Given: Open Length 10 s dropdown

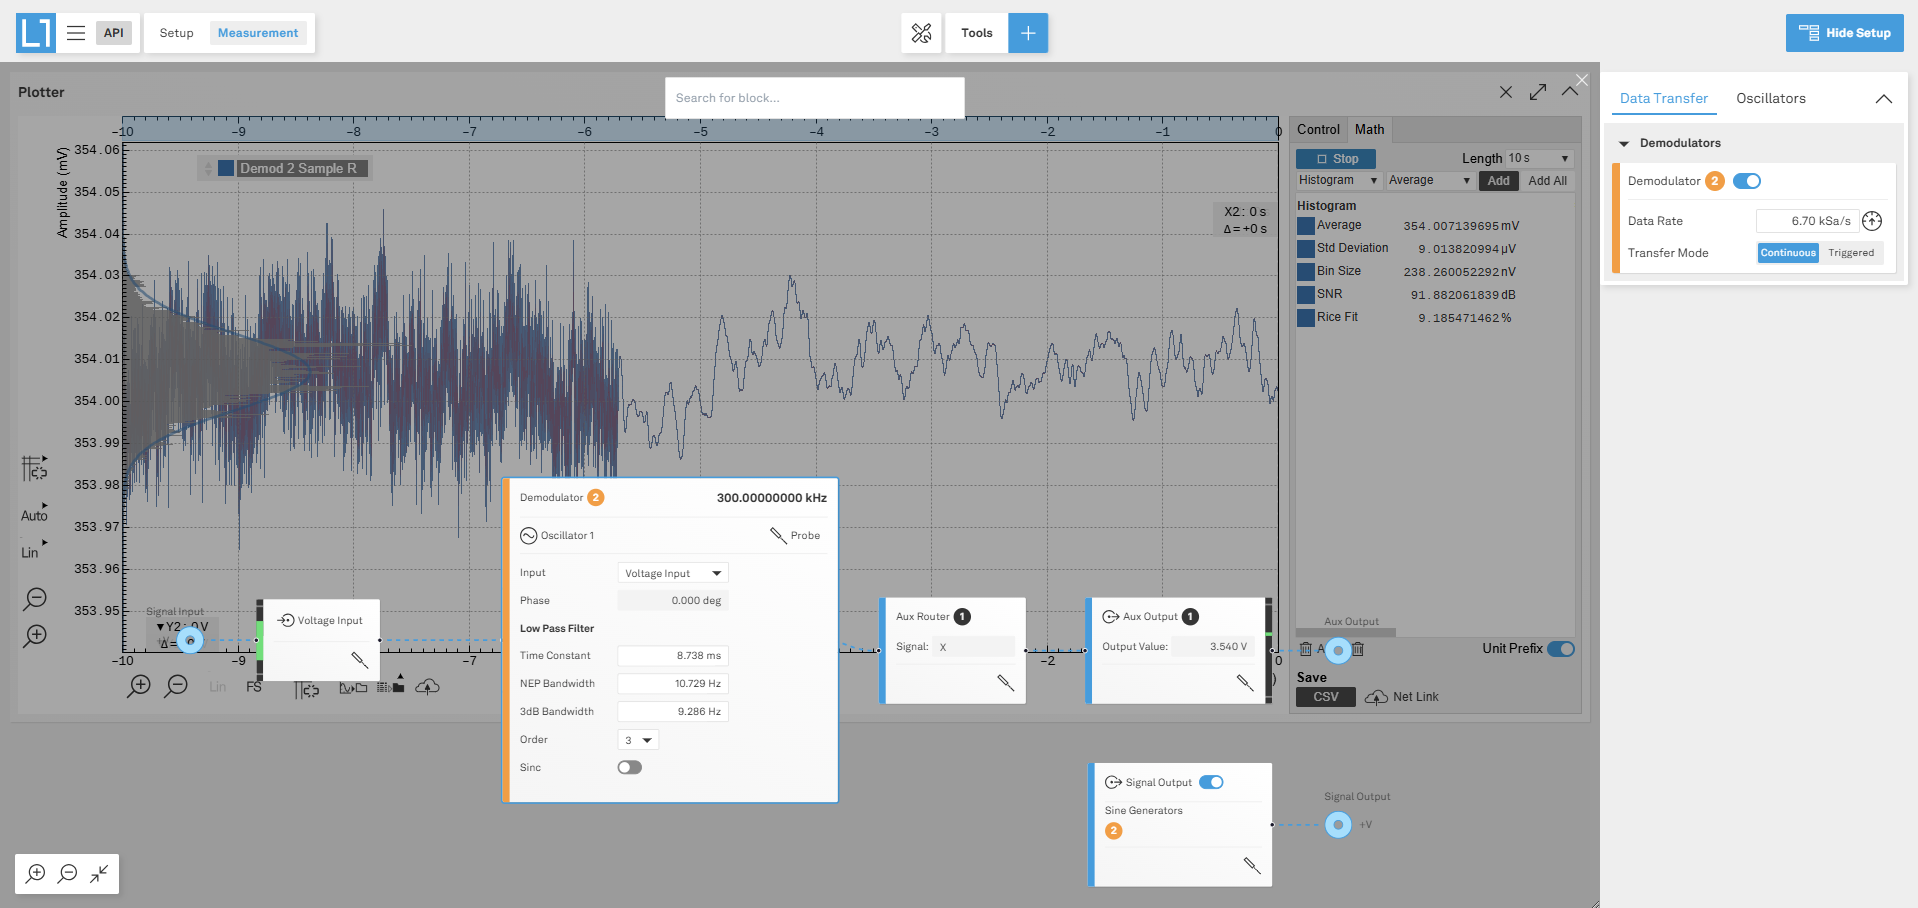Looking at the screenshot, I should click(1539, 158).
